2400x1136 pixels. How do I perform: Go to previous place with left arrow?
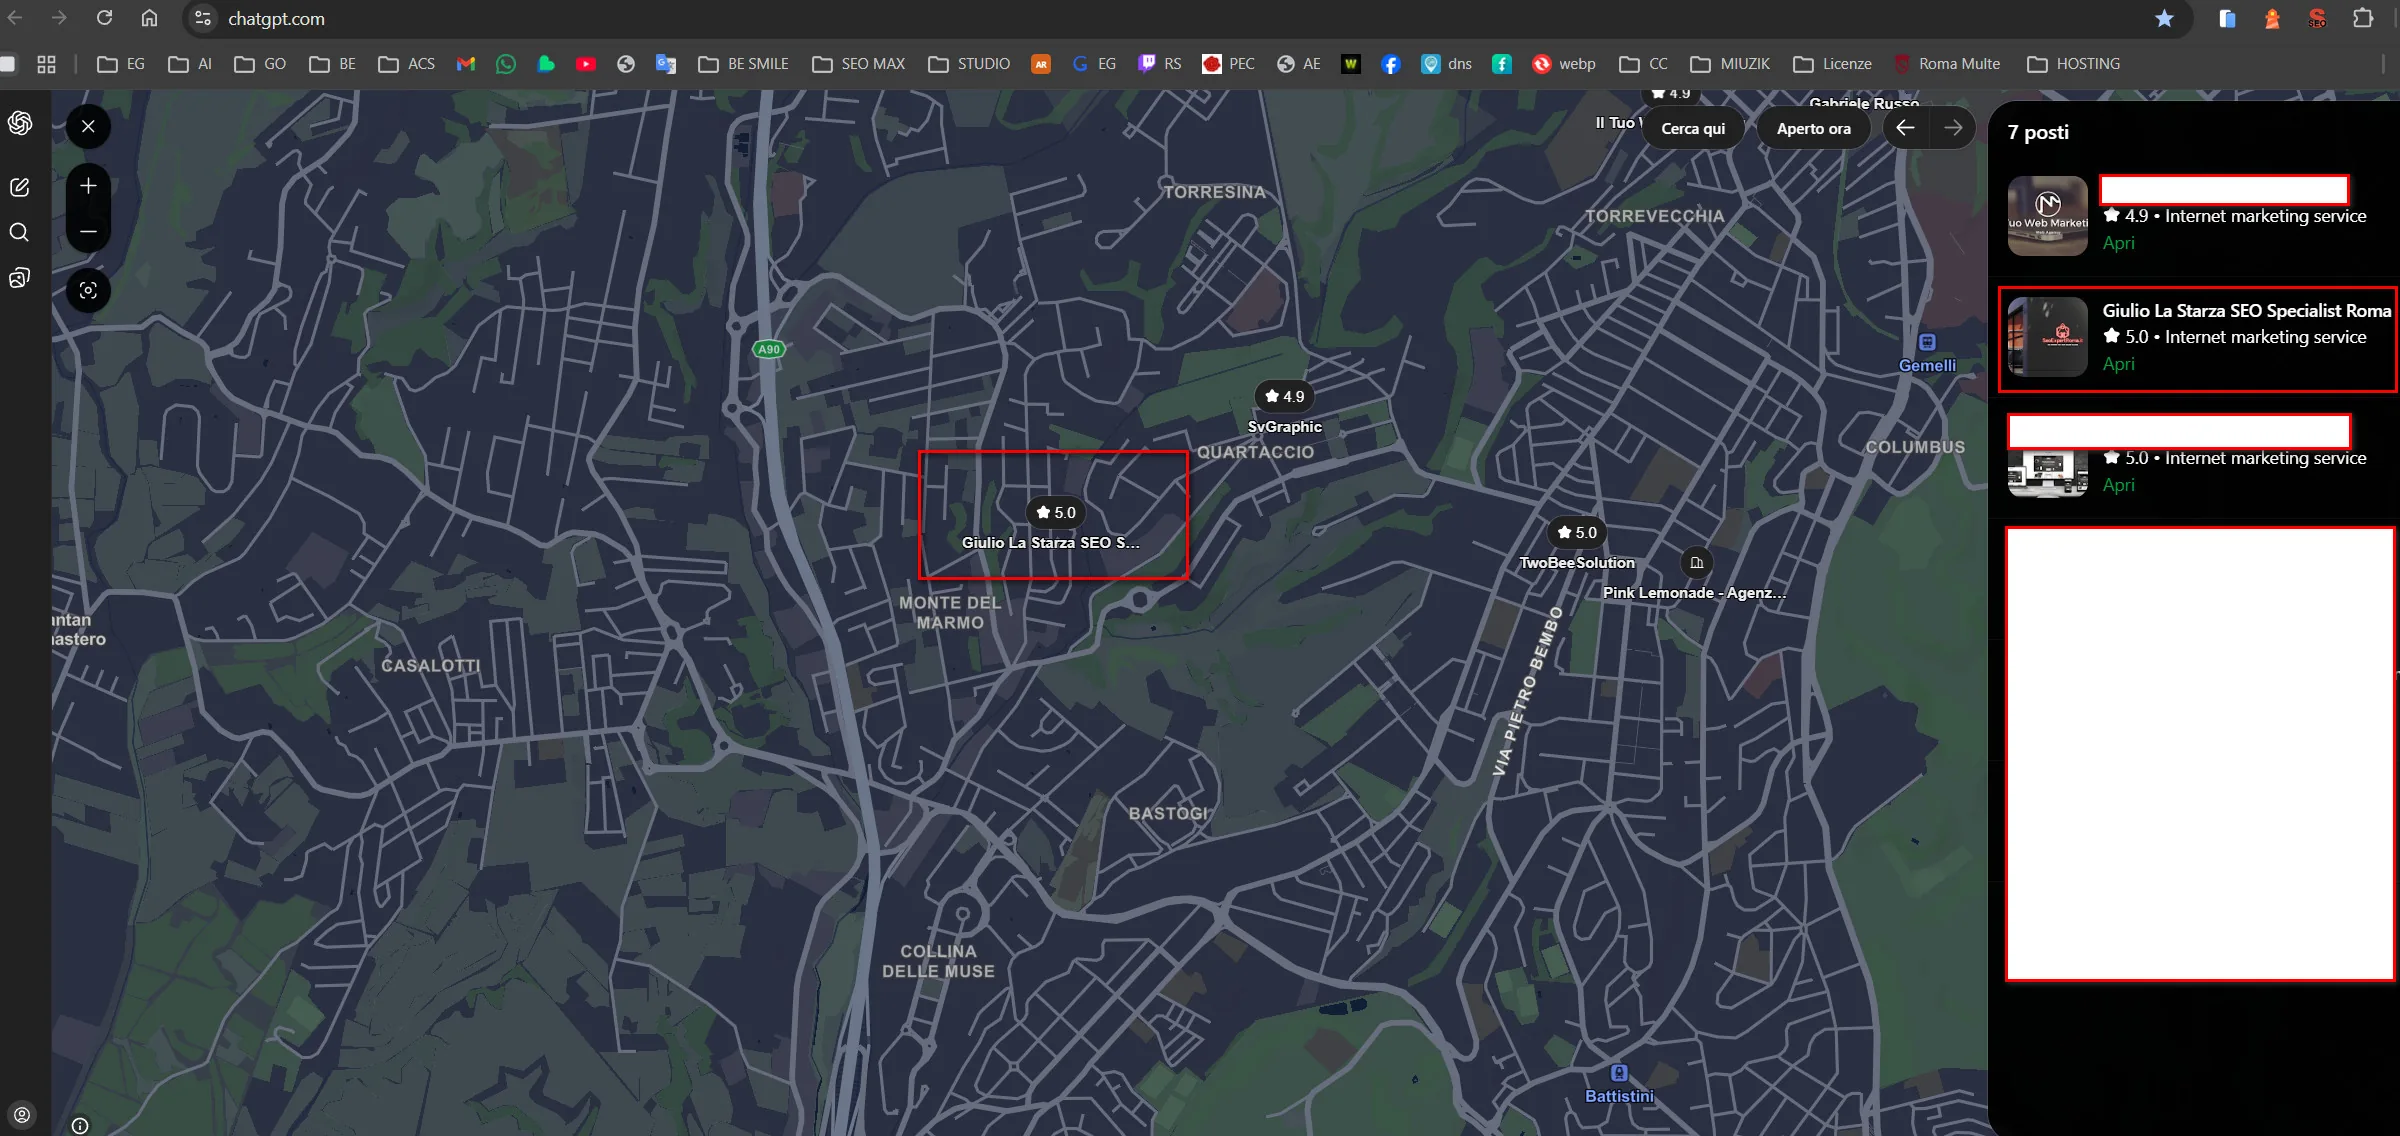point(1905,128)
